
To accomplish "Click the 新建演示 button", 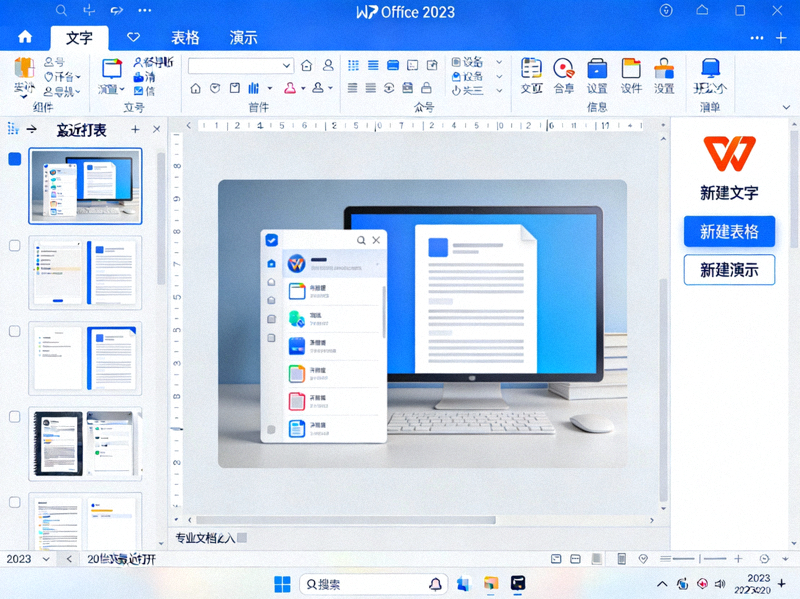I will click(x=729, y=269).
